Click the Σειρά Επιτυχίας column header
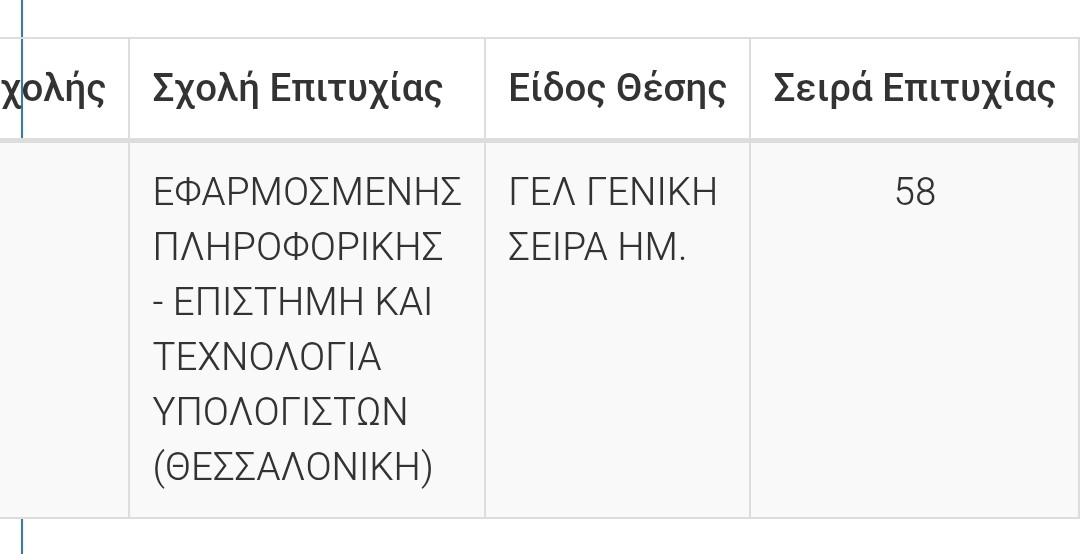The height and width of the screenshot is (554, 1080). pos(915,89)
